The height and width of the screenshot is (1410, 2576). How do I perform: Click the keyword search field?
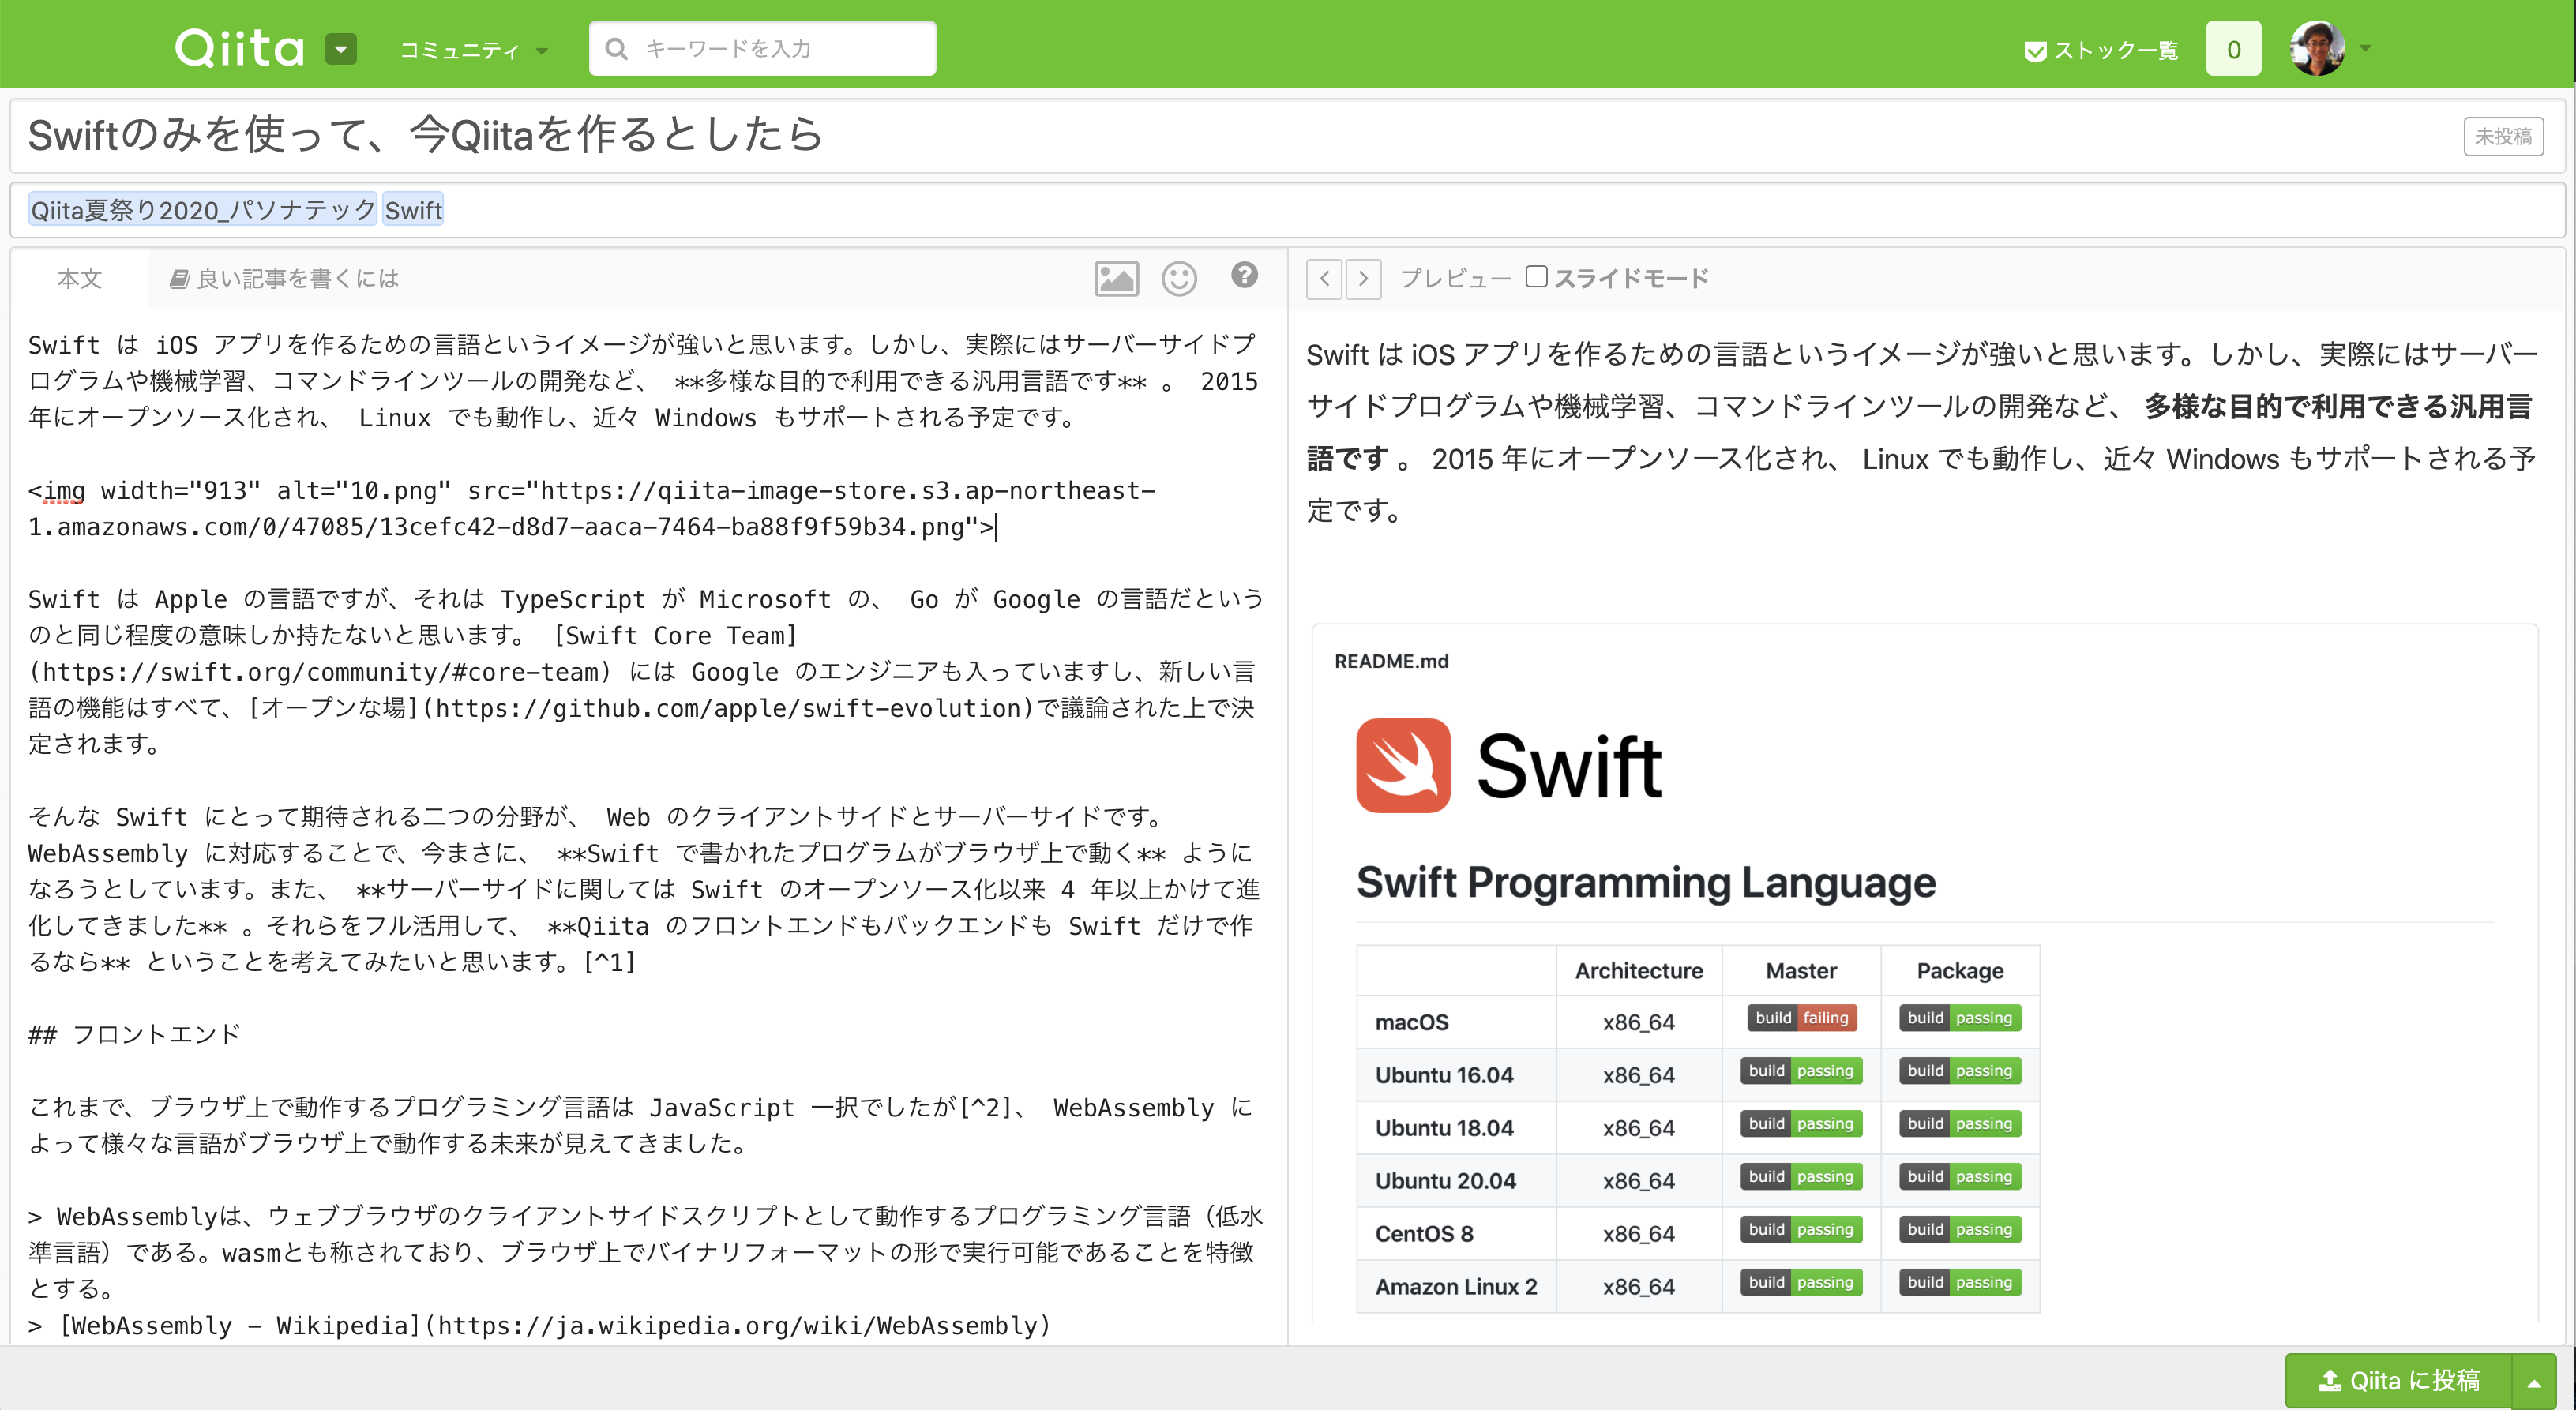(762, 48)
